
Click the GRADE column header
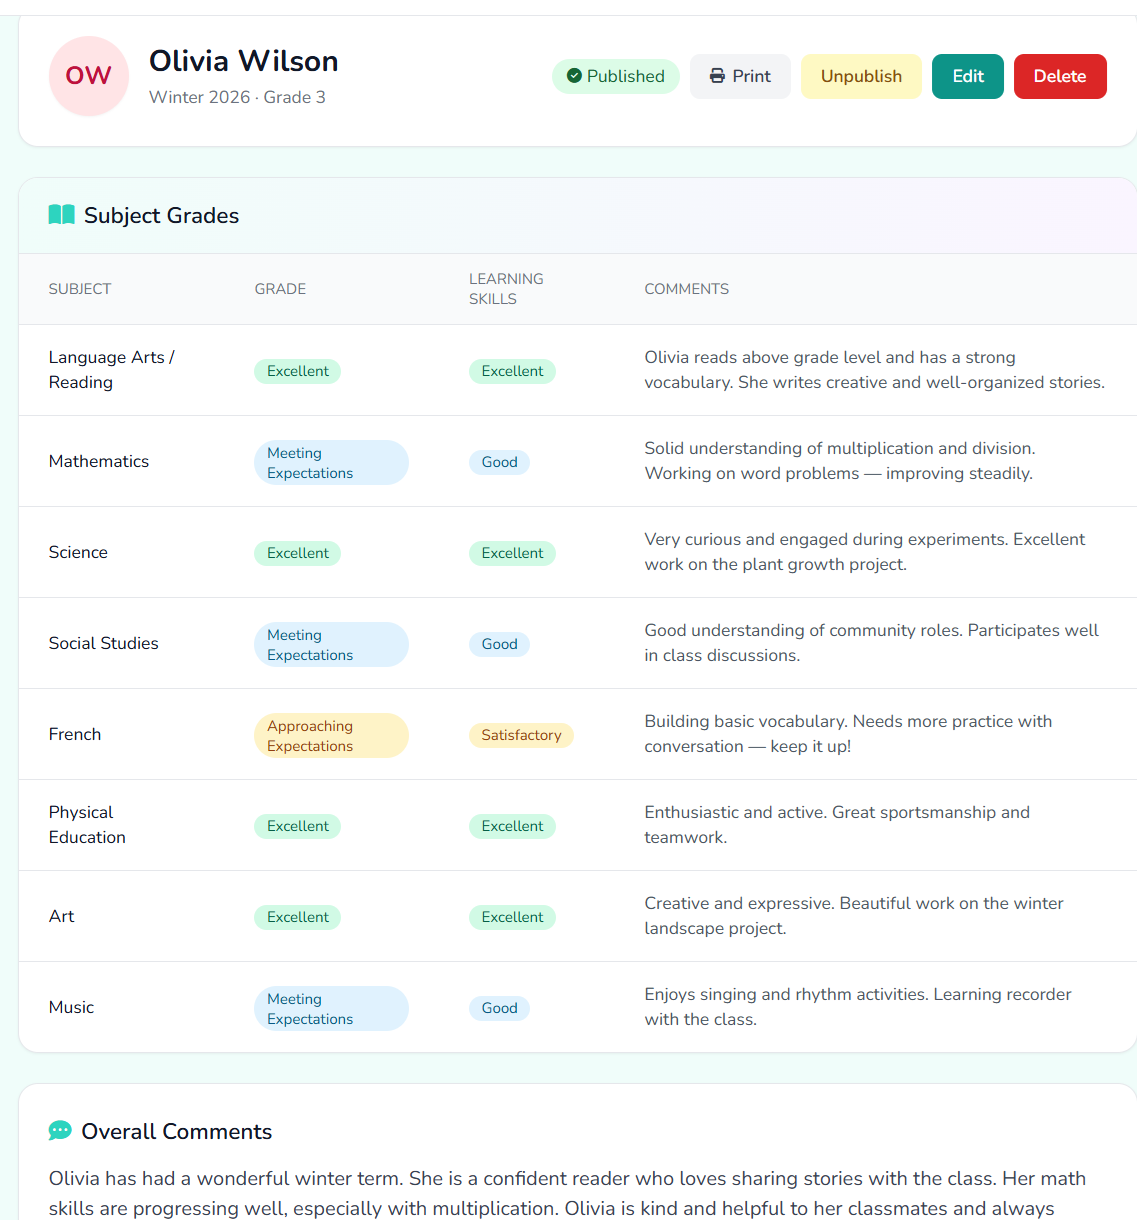click(x=280, y=289)
